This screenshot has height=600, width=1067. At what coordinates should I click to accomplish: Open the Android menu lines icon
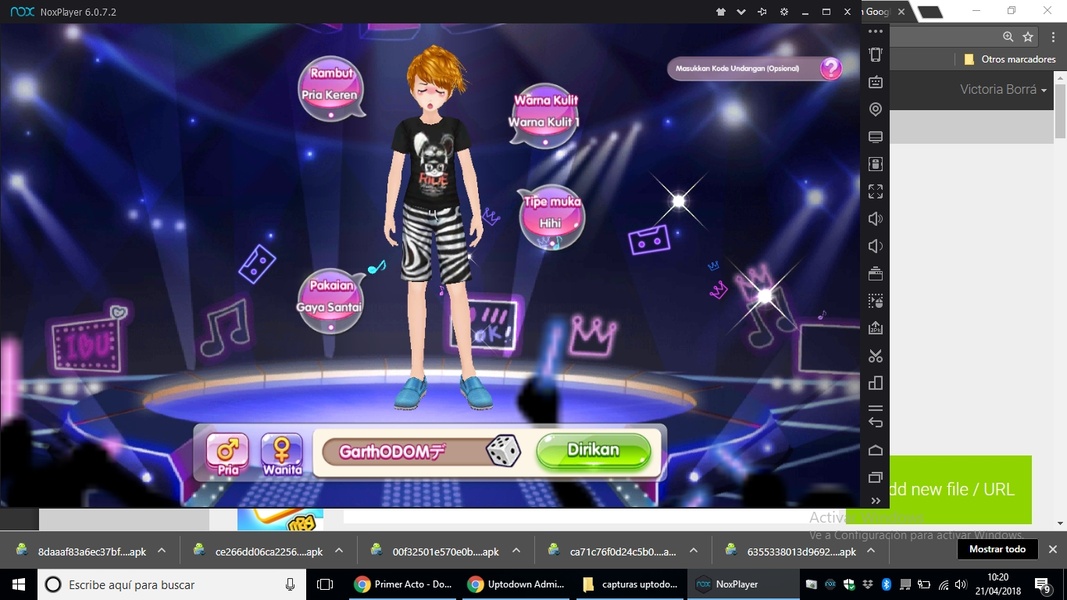click(876, 407)
